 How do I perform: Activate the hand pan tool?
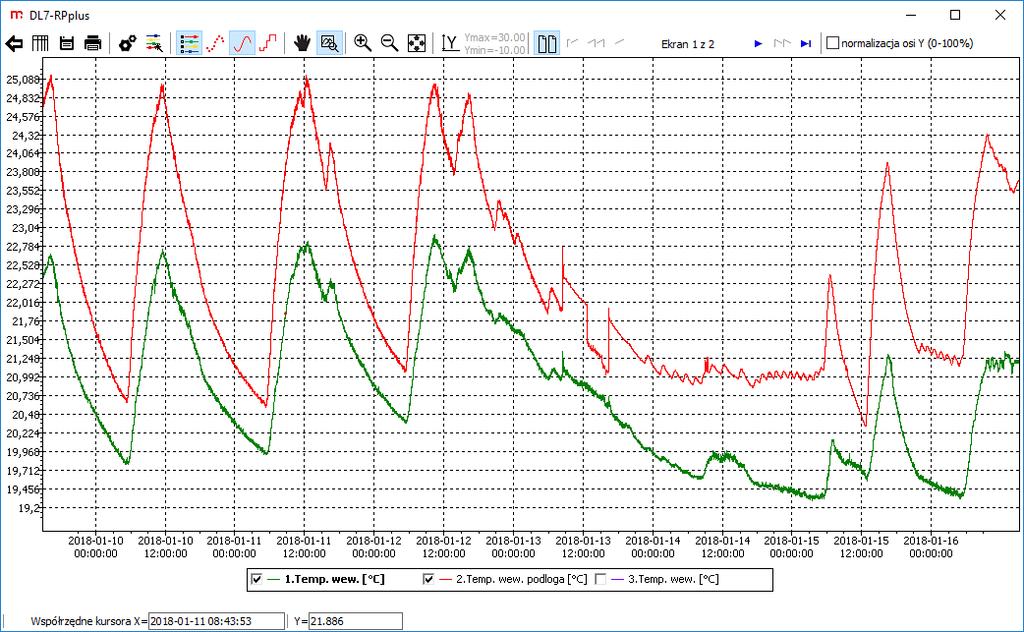pyautogui.click(x=302, y=44)
